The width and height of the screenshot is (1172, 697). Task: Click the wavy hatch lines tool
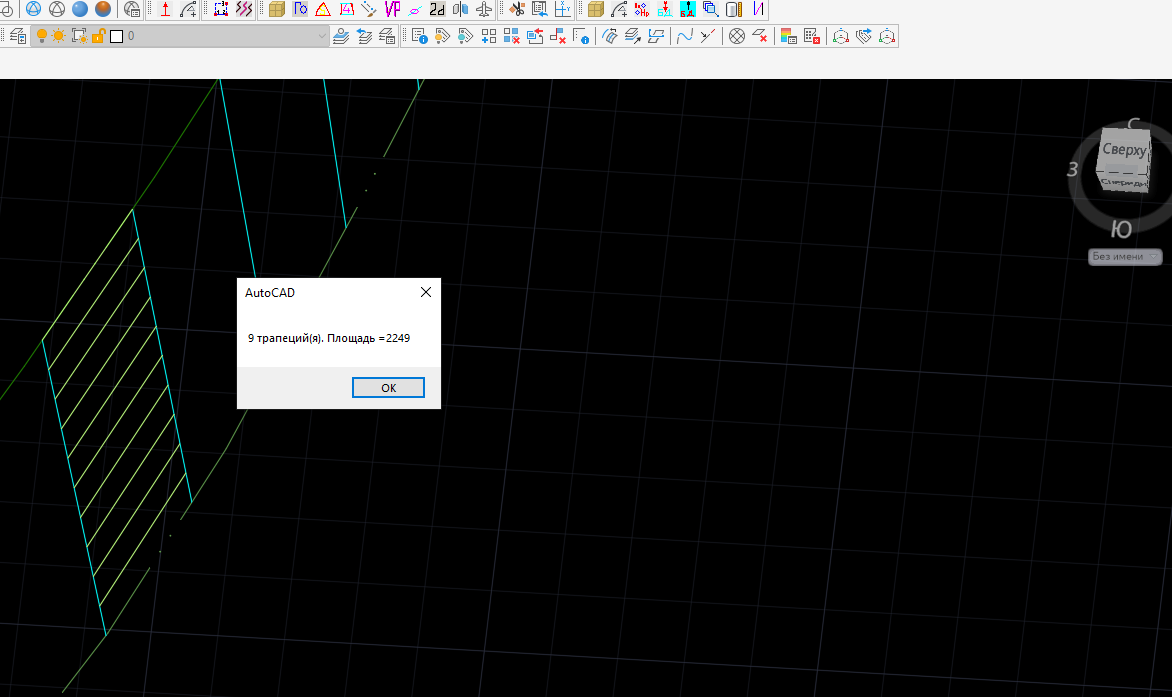244,9
